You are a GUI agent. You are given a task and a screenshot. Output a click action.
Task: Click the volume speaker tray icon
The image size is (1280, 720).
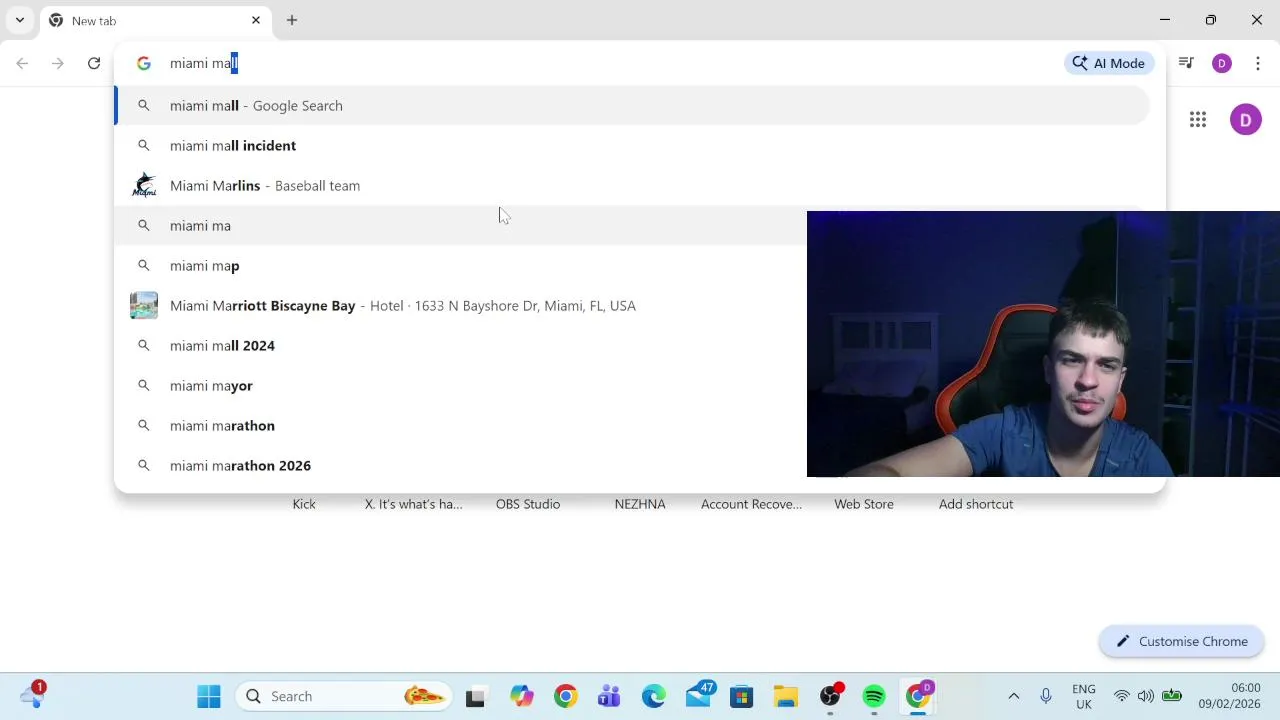point(1146,696)
